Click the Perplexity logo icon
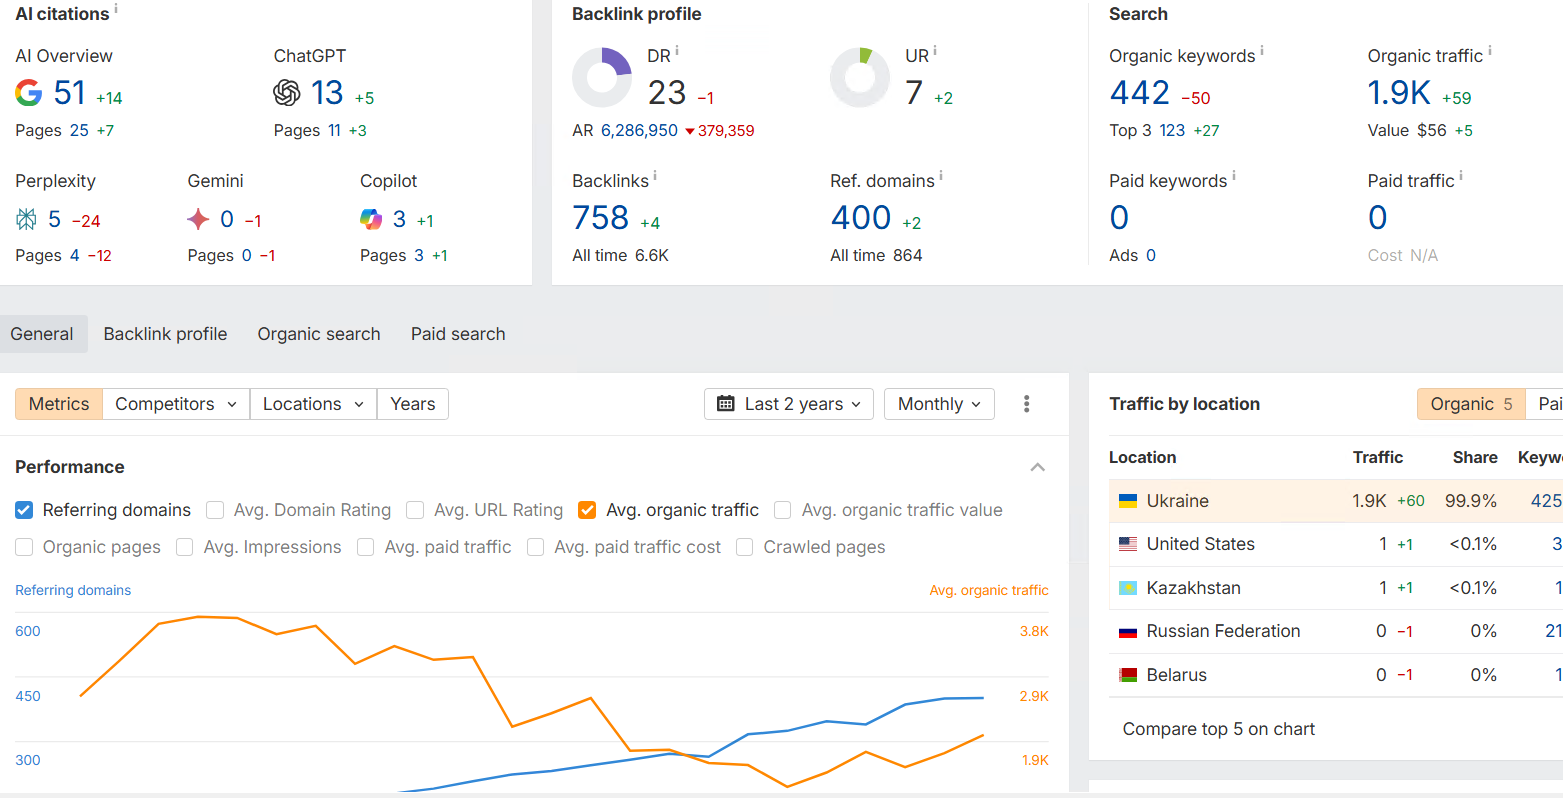The height and width of the screenshot is (798, 1563). tap(27, 219)
